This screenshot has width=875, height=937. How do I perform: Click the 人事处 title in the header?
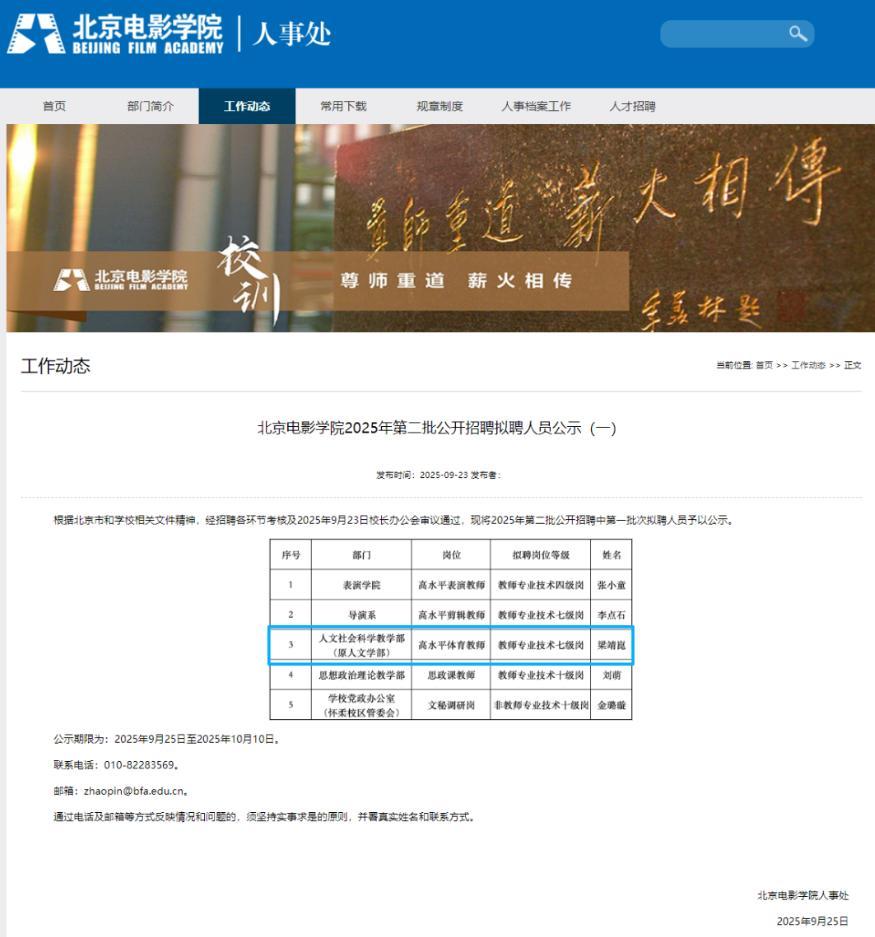292,34
